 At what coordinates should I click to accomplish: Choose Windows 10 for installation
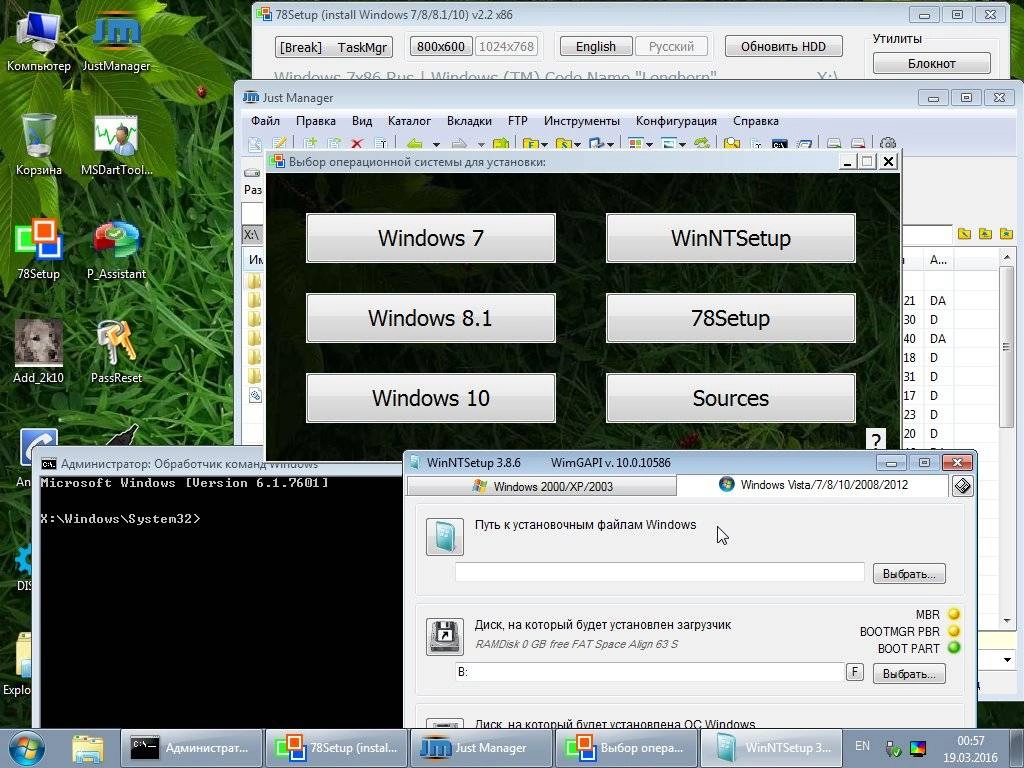tap(430, 398)
